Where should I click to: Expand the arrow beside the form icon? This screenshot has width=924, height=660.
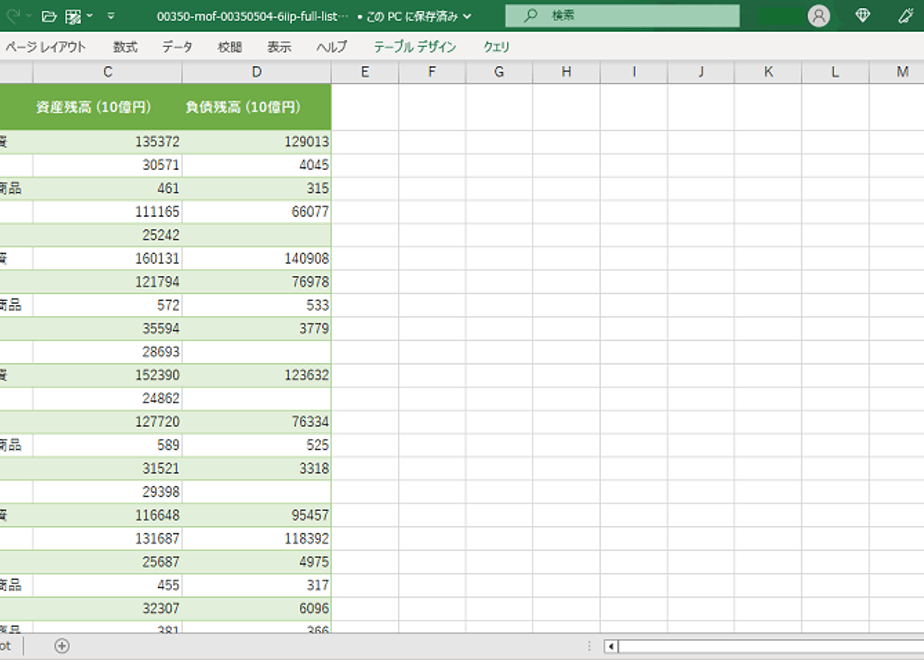click(90, 16)
